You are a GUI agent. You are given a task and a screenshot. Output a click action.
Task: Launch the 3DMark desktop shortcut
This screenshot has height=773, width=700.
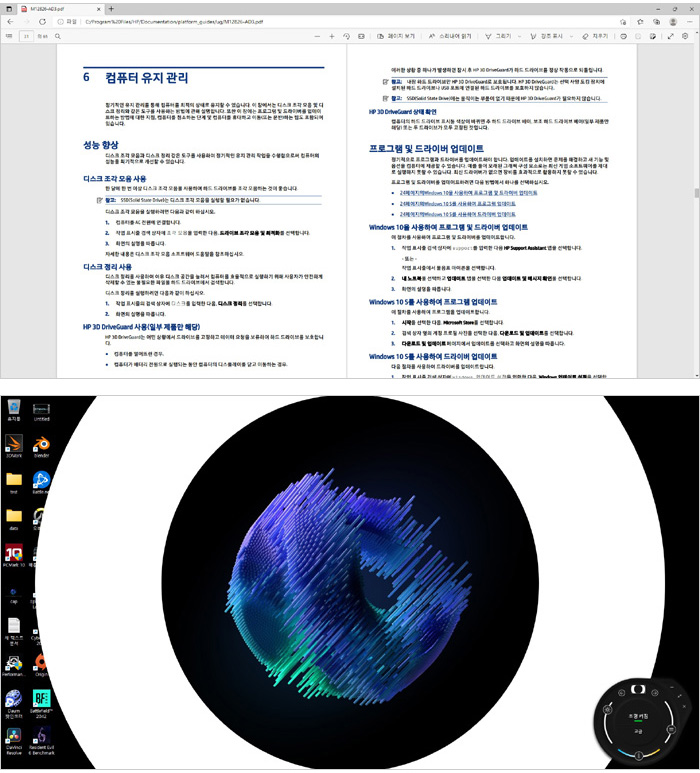point(14,446)
